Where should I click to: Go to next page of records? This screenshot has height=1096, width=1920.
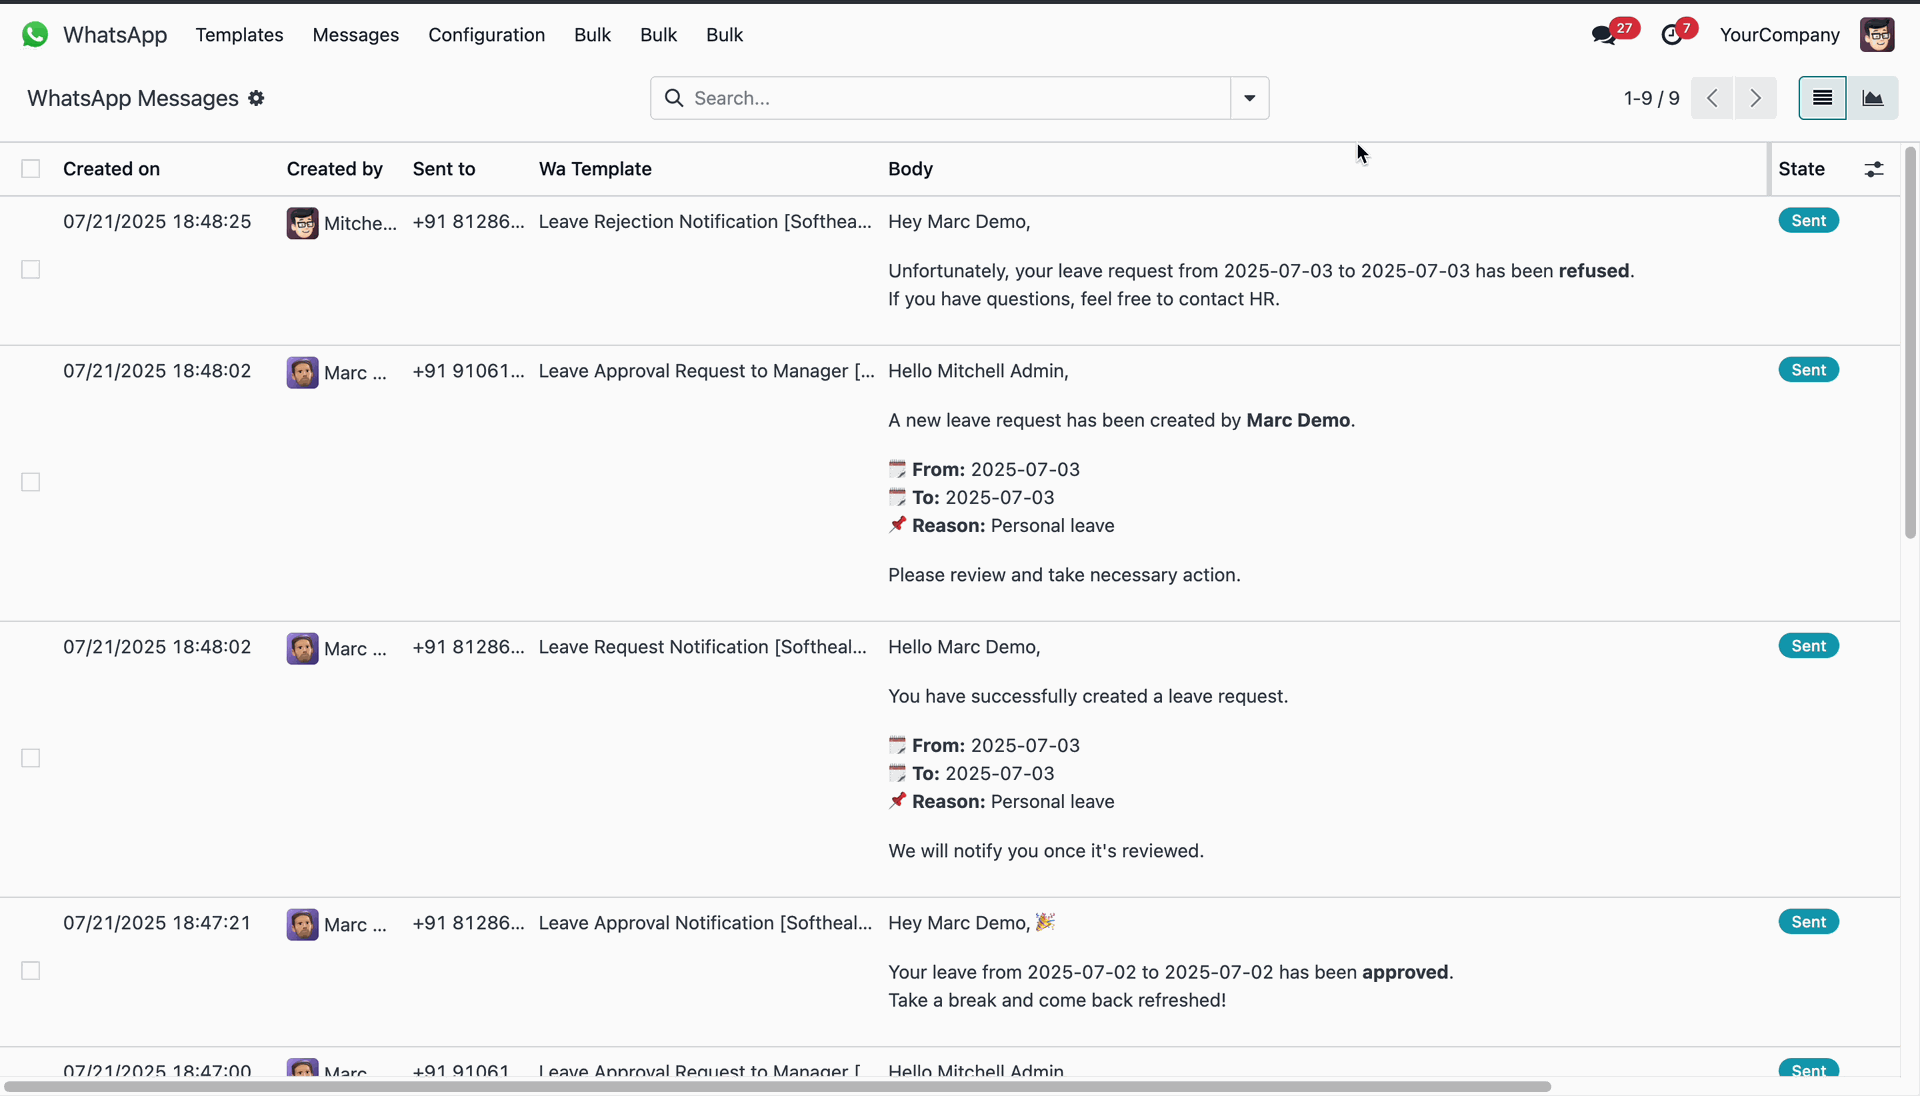[1755, 98]
